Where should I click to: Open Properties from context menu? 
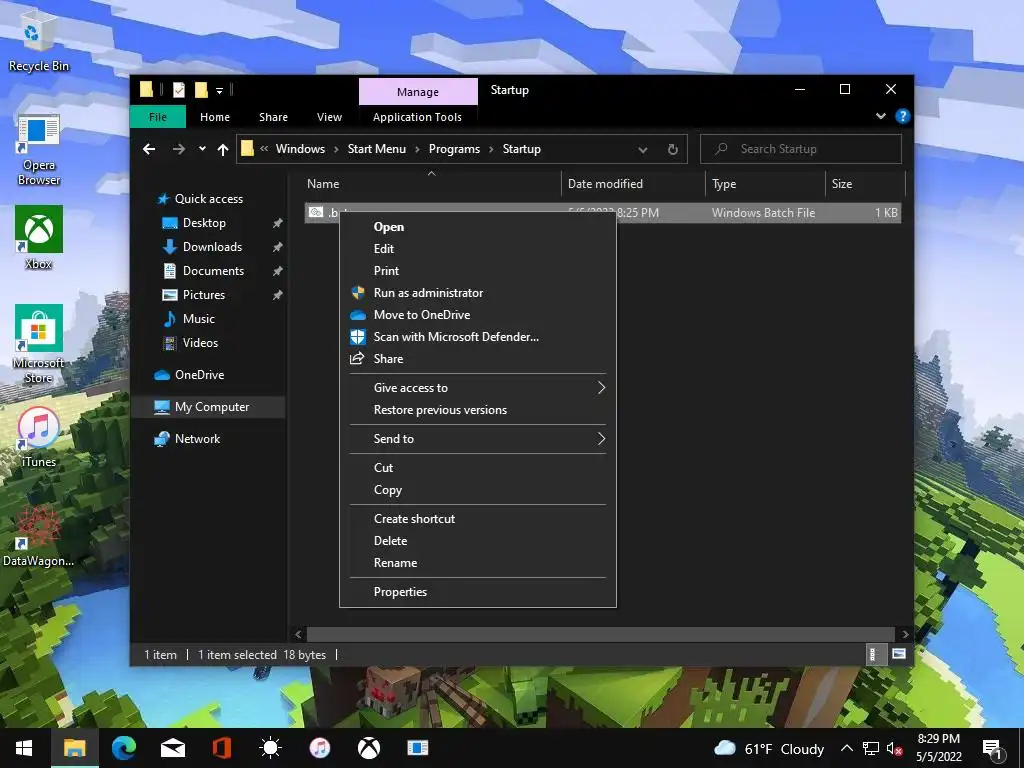(x=477, y=592)
